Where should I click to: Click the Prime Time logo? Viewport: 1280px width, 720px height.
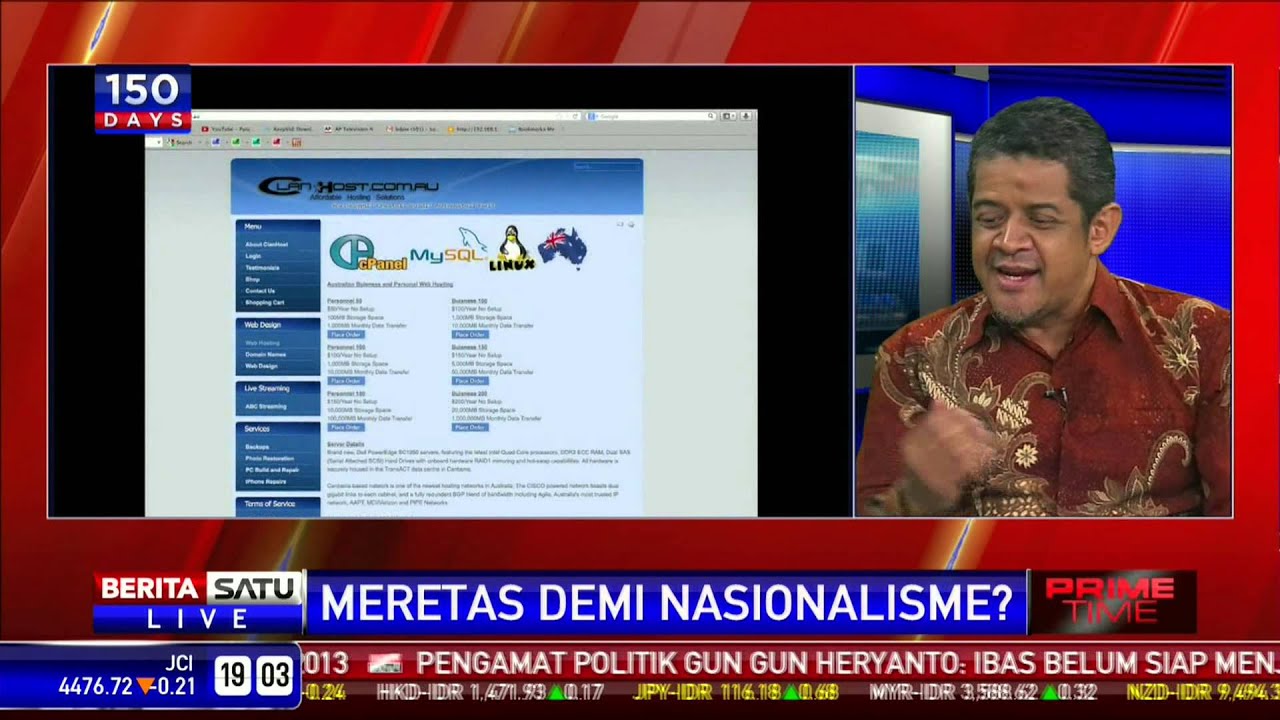tap(1111, 603)
